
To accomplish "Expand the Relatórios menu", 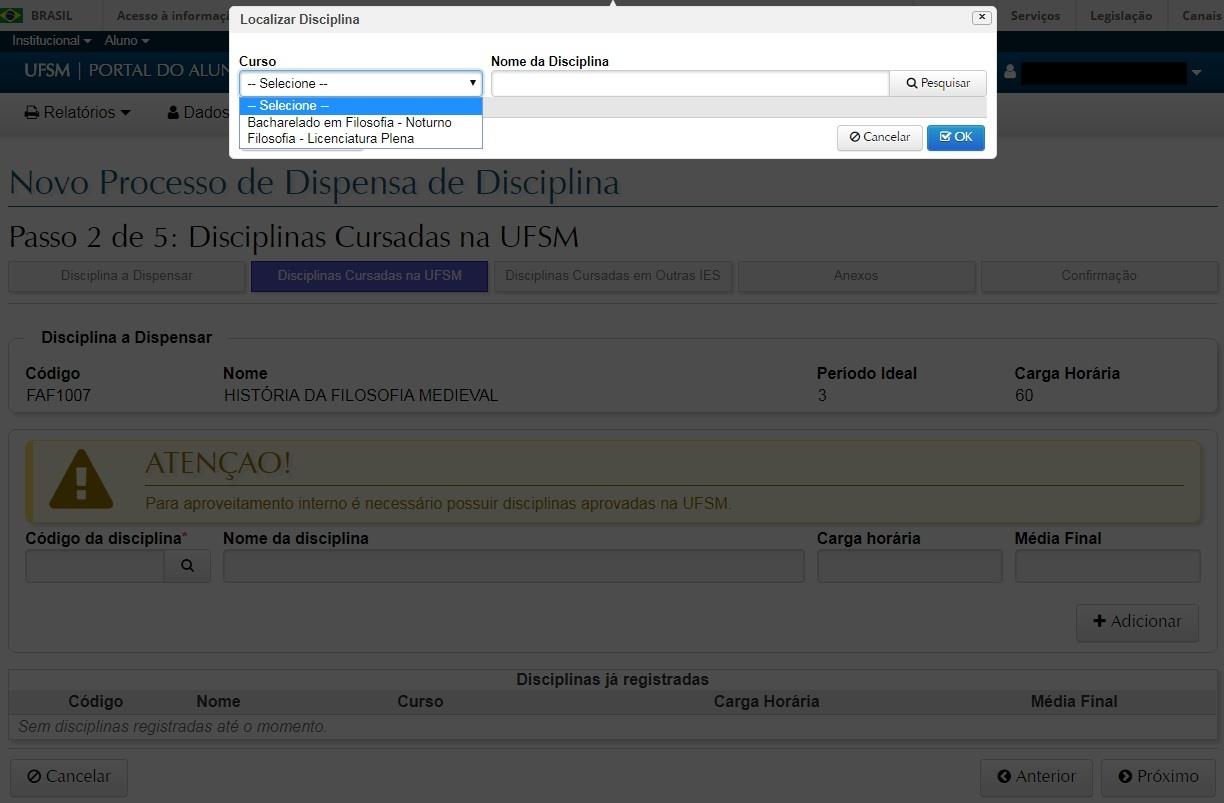I will coord(78,113).
